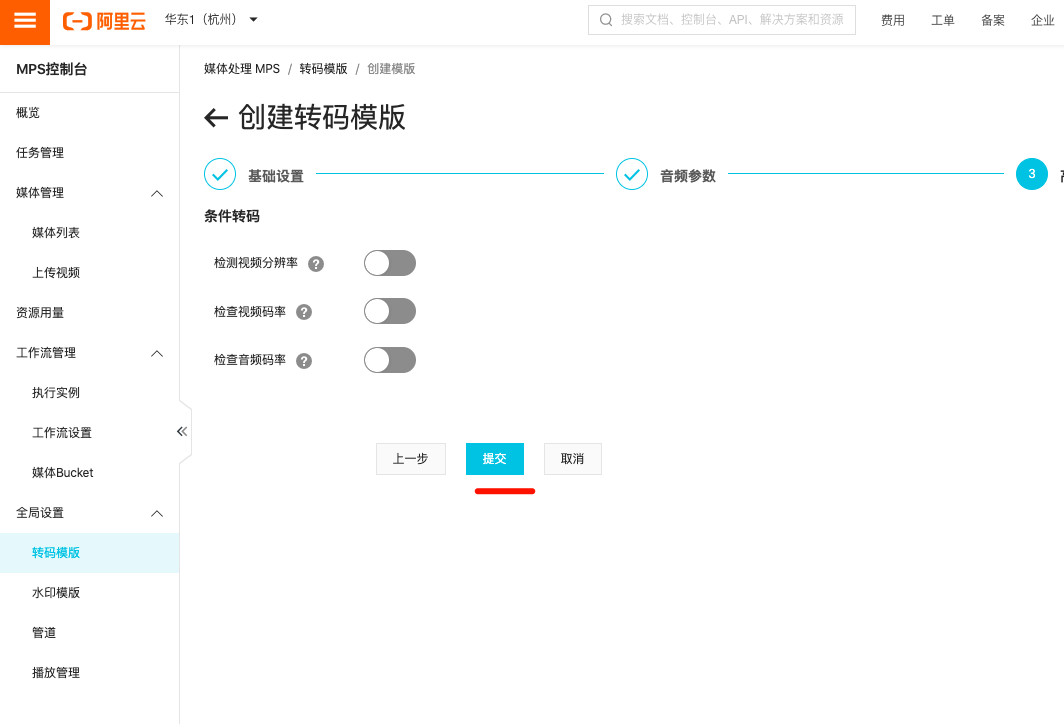Click the Alibaba Cloud logo
1064x724 pixels.
(104, 21)
